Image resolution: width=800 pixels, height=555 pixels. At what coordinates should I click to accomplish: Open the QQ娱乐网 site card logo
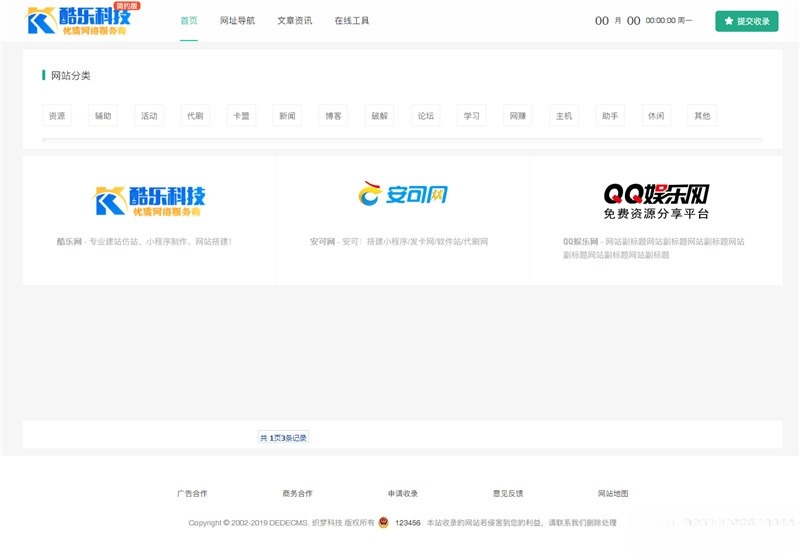(656, 201)
